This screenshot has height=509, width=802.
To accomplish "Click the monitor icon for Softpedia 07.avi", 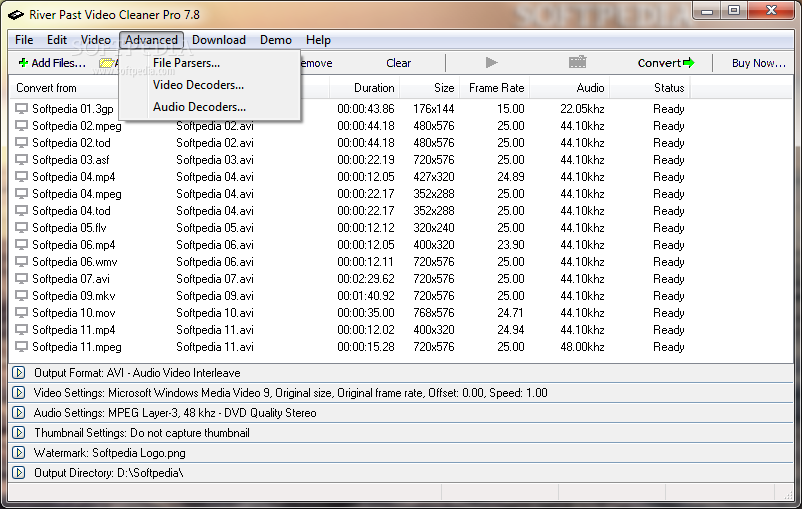I will pyautogui.click(x=21, y=279).
